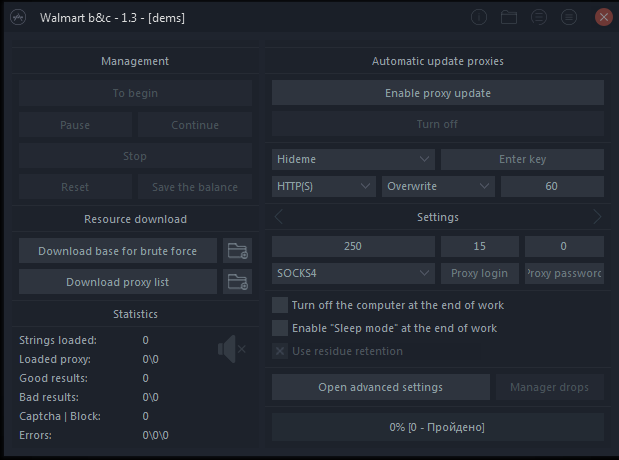Click the app logo icon in title bar
The height and width of the screenshot is (460, 619).
coord(18,17)
